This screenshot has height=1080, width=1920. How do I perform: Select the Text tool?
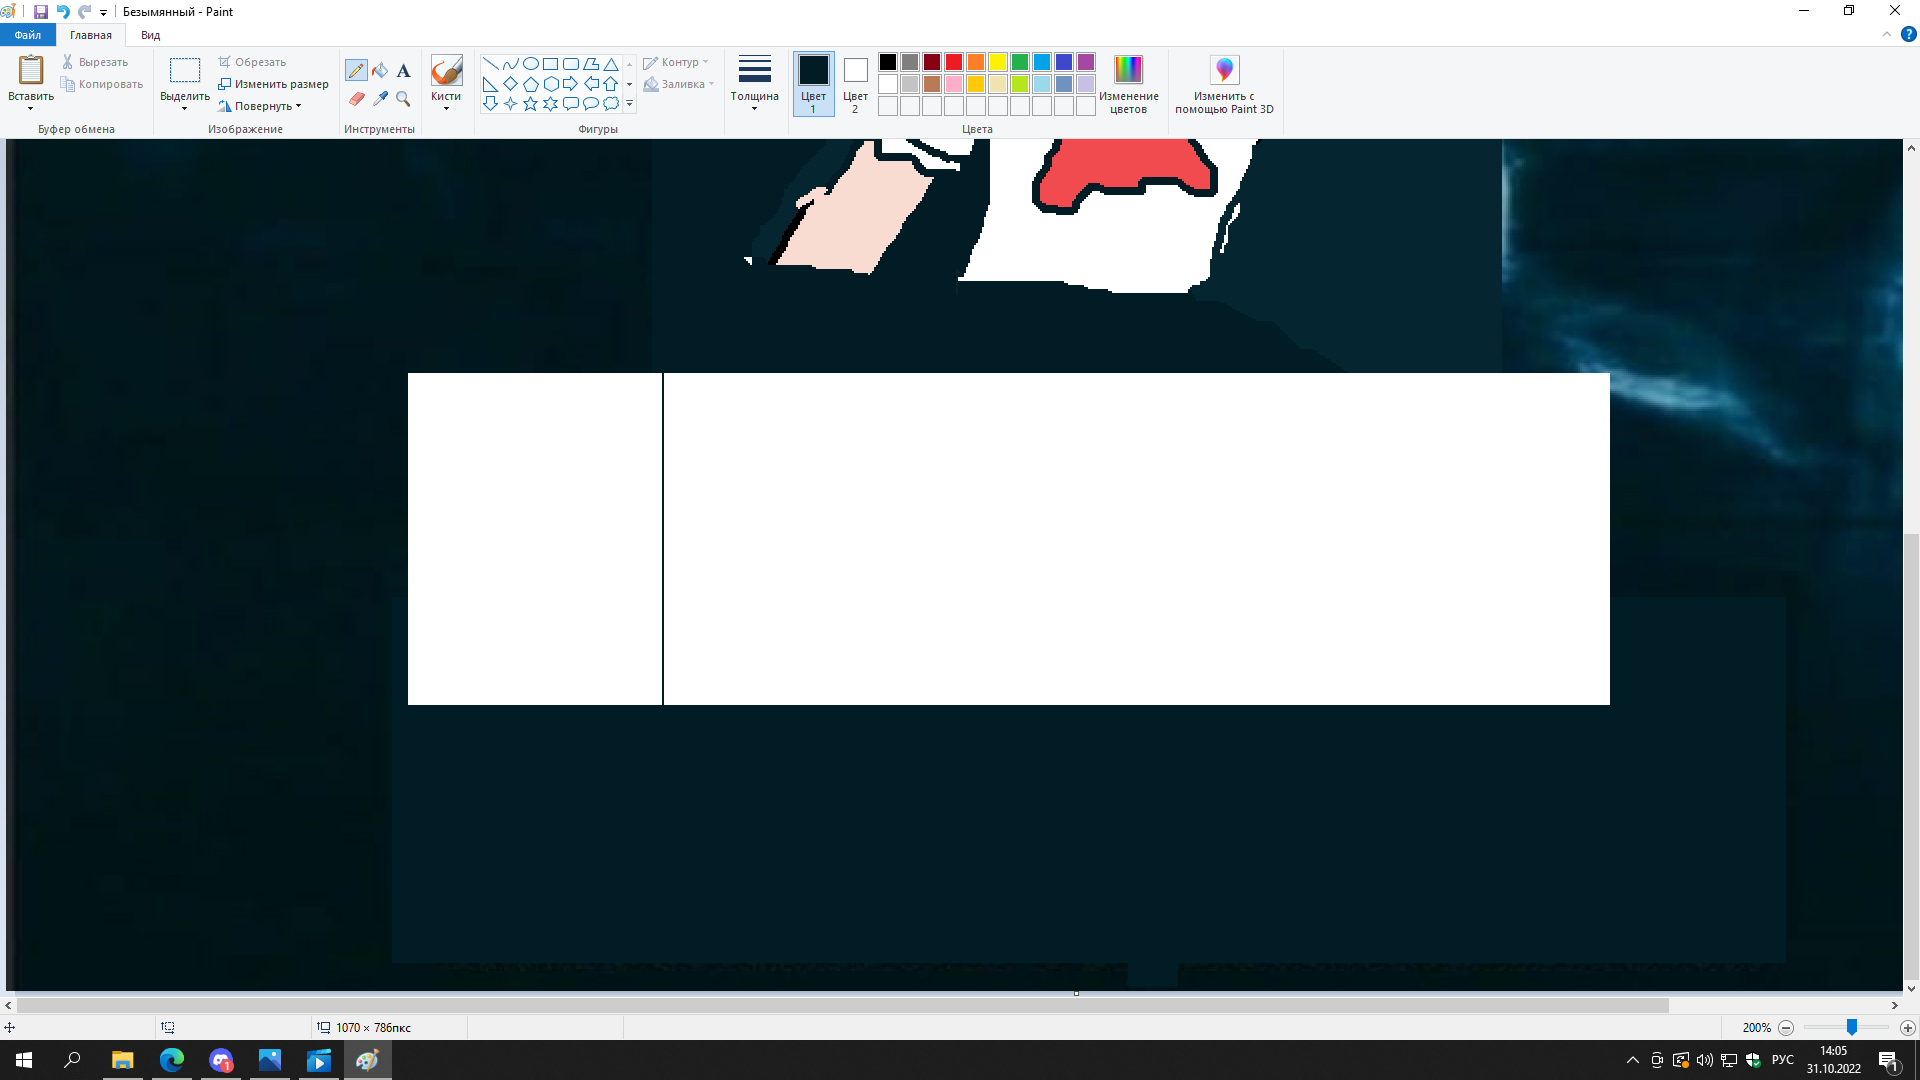click(x=403, y=71)
